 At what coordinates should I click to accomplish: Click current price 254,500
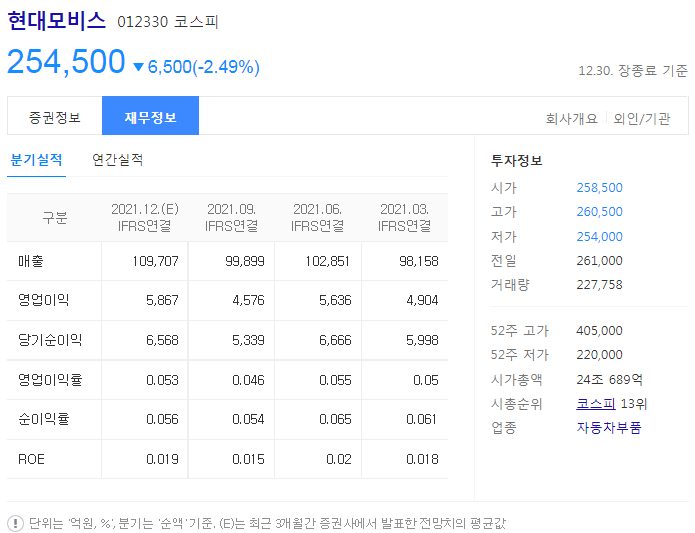tap(66, 62)
